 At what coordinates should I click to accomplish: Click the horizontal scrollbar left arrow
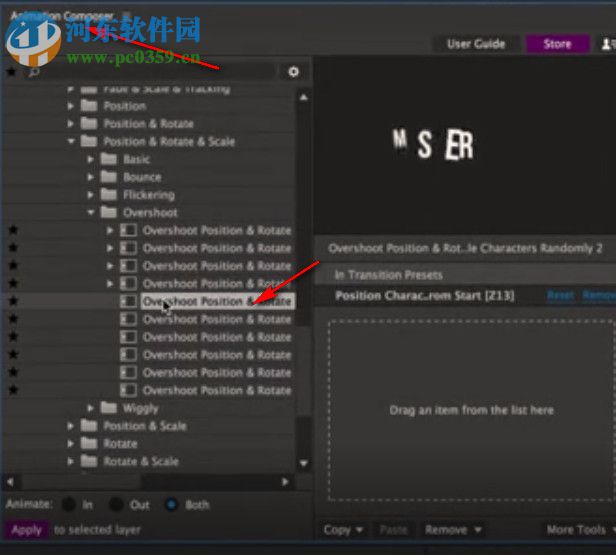[x=10, y=482]
